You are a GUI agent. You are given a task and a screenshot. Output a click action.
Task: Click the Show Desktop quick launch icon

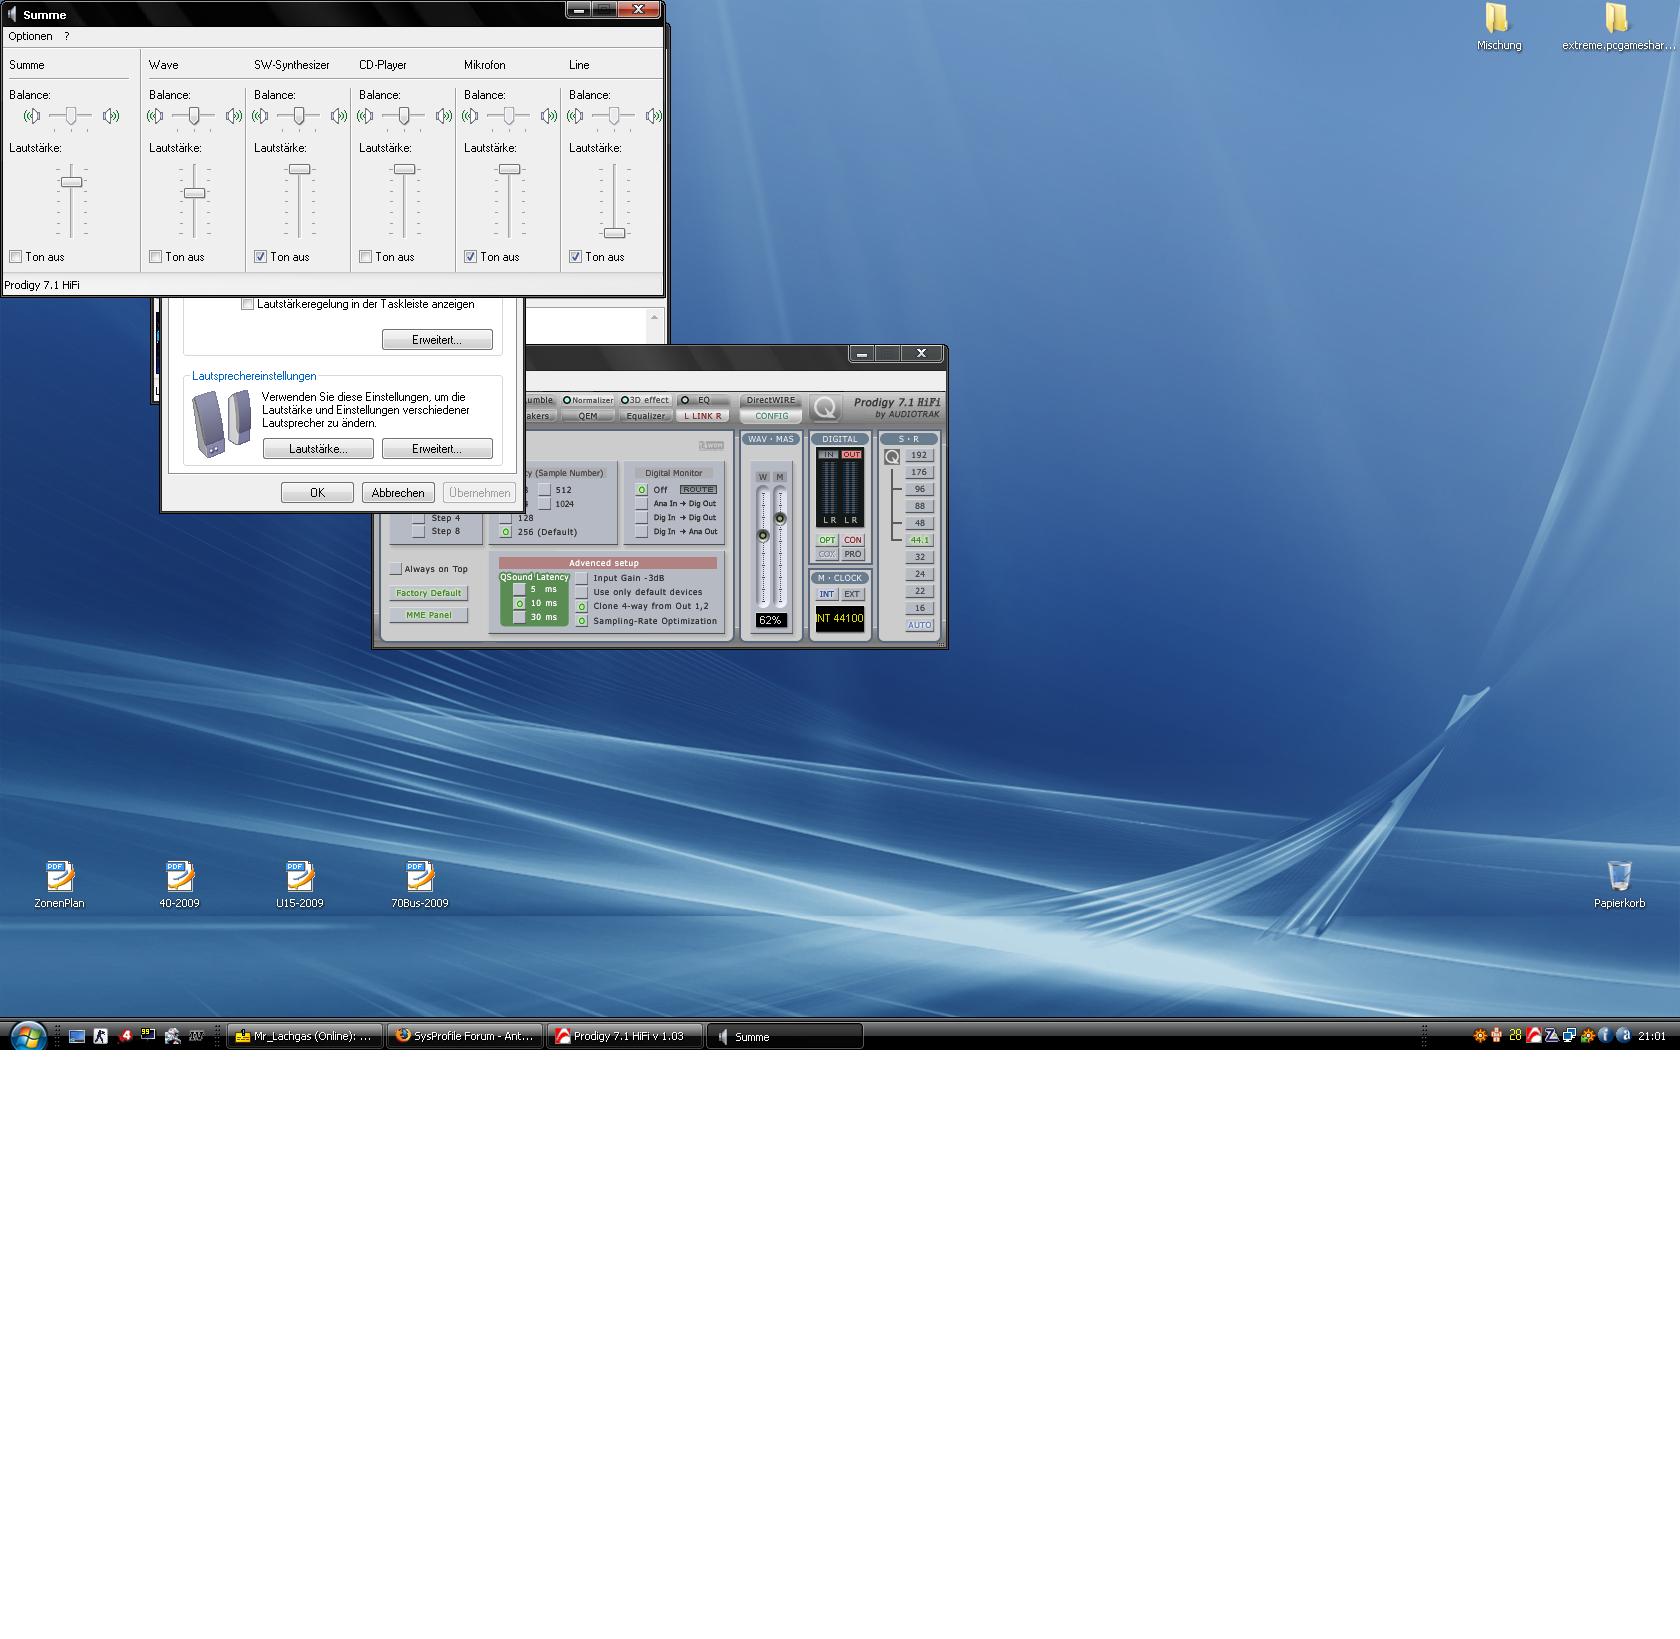[77, 1037]
